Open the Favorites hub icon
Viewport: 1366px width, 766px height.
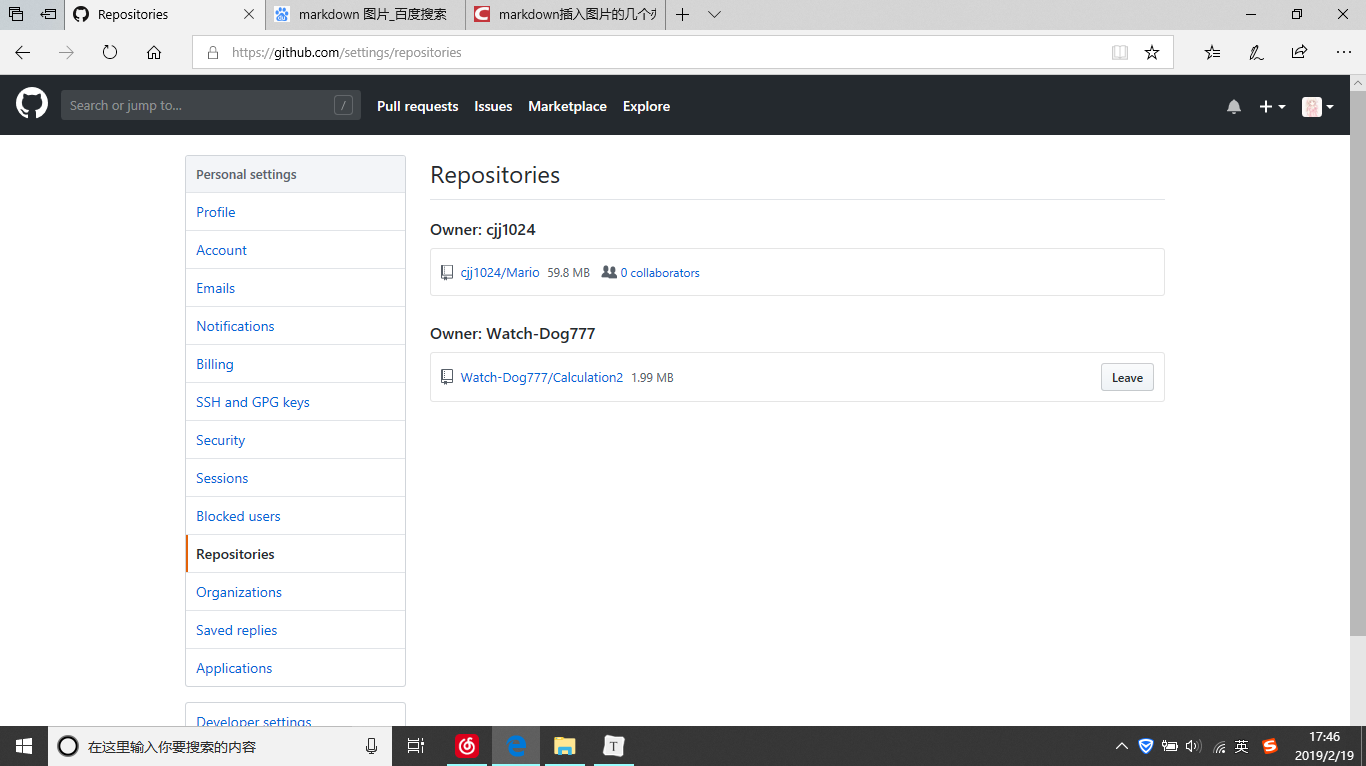pyautogui.click(x=1212, y=52)
